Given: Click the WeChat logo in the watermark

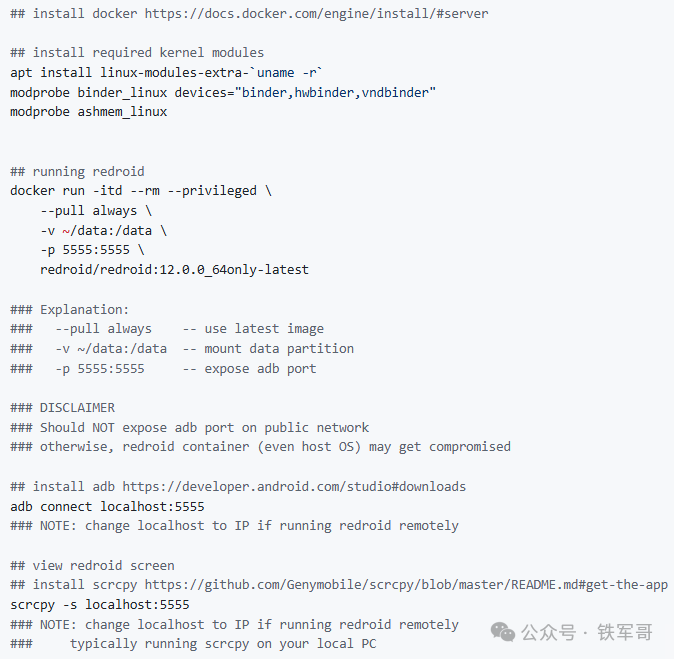Looking at the screenshot, I should click(507, 632).
